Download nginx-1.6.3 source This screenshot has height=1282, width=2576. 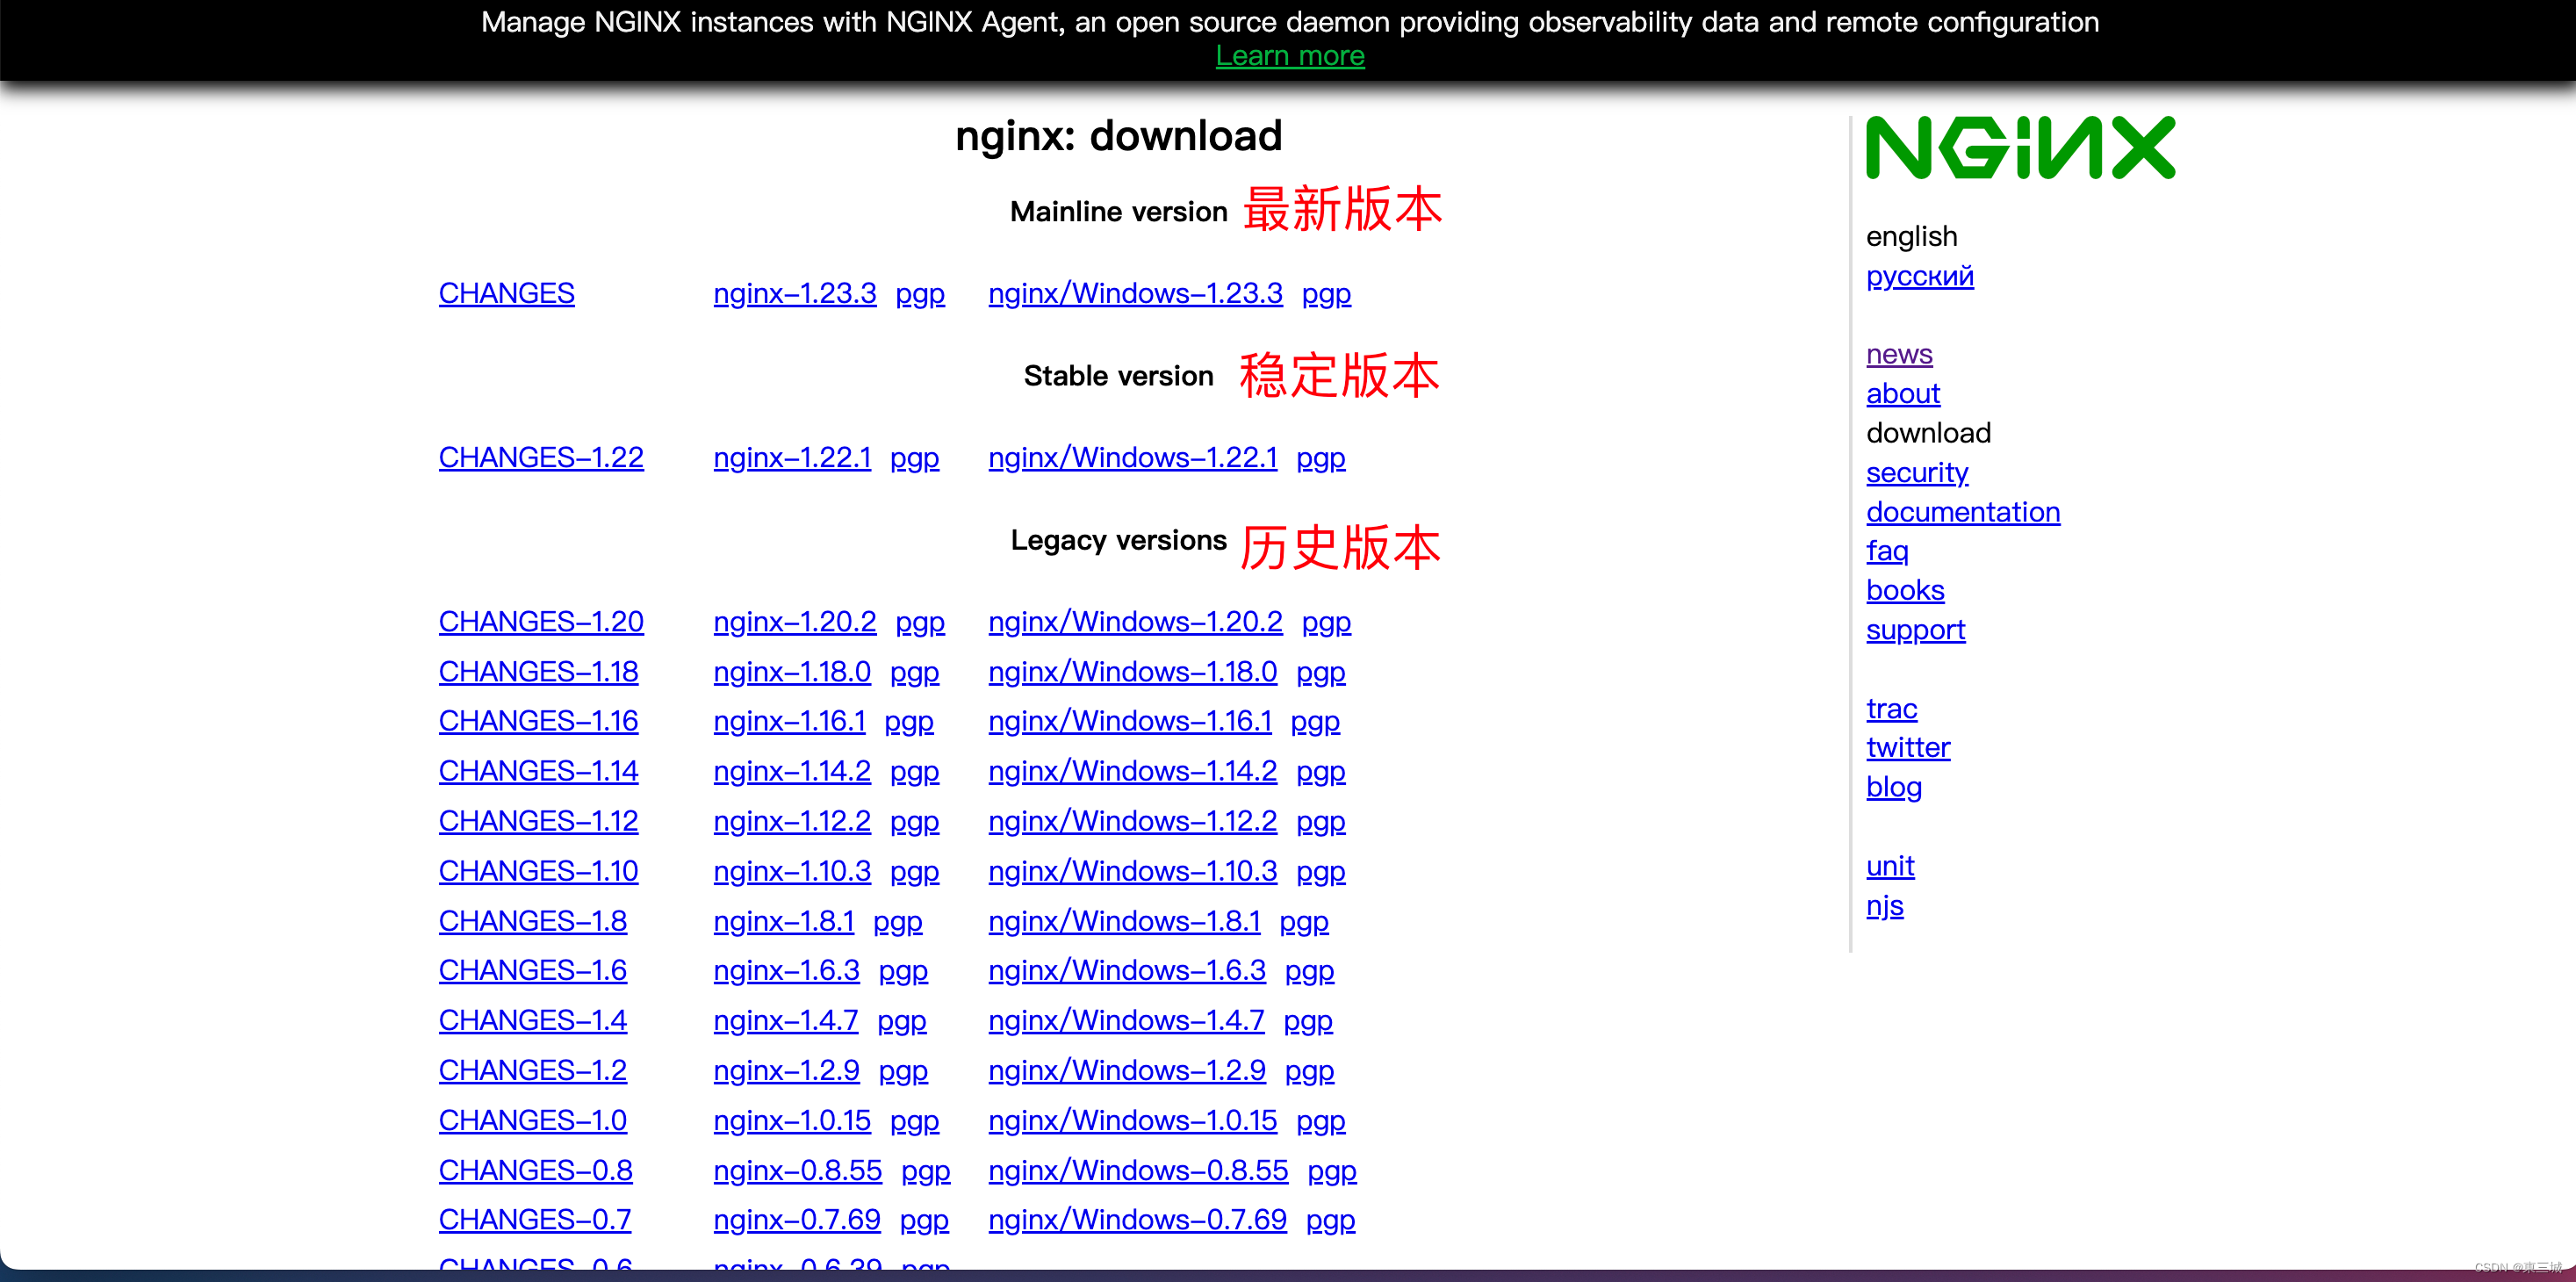(786, 969)
